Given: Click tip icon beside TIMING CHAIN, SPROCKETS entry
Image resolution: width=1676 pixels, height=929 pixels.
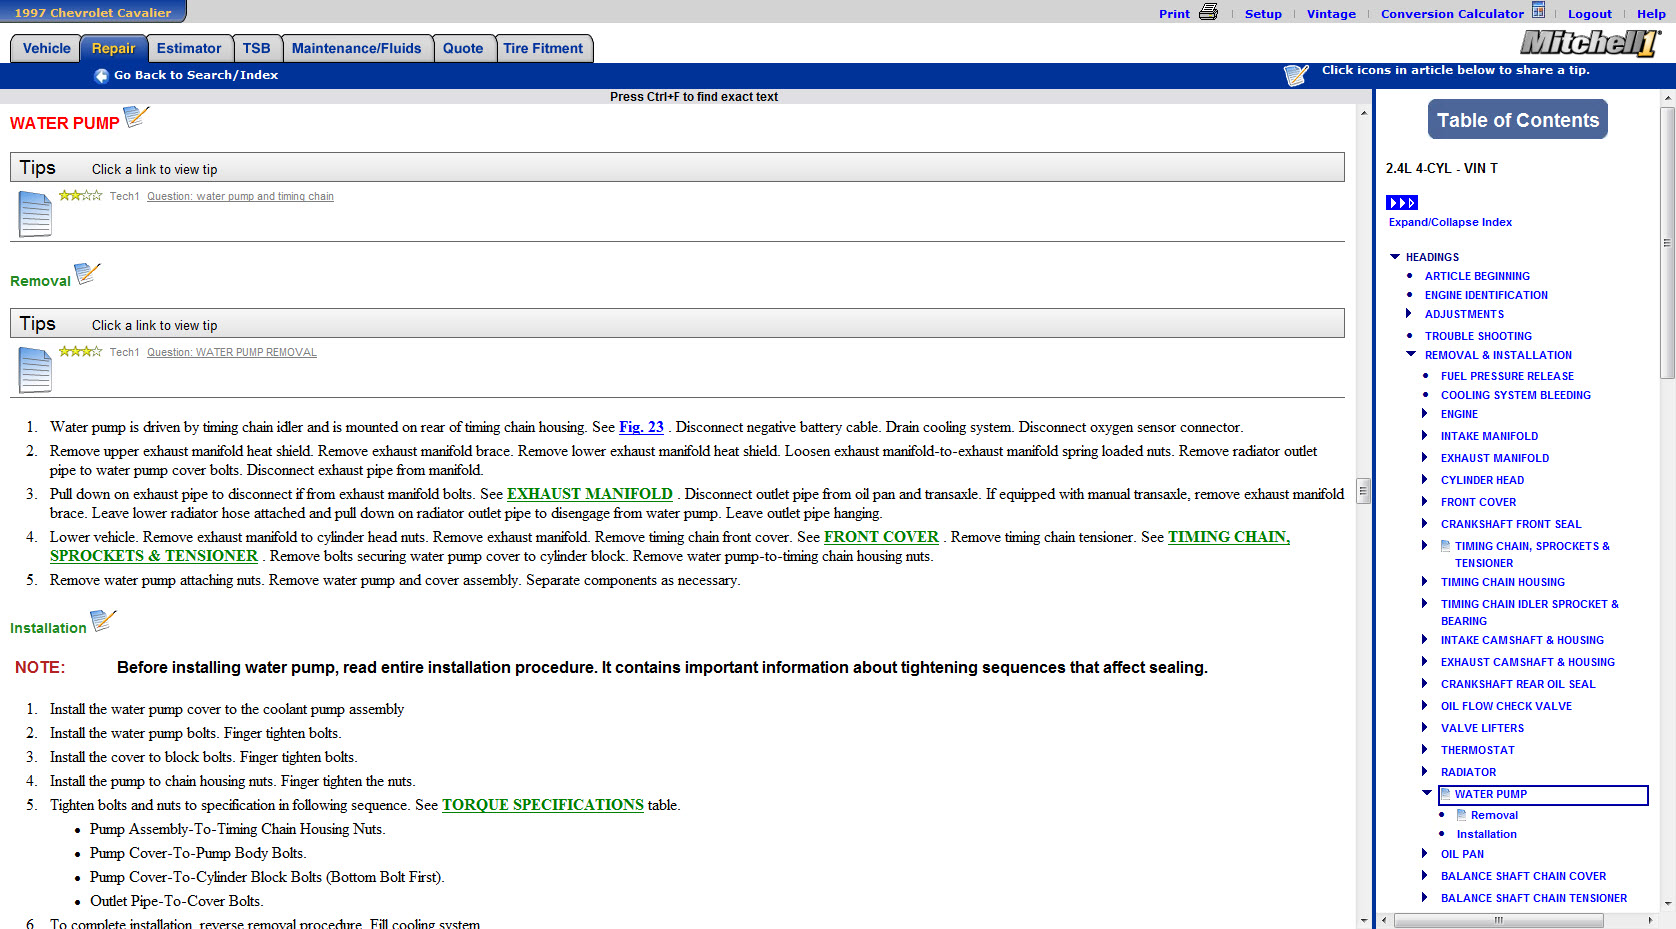Looking at the screenshot, I should click(x=1446, y=546).
